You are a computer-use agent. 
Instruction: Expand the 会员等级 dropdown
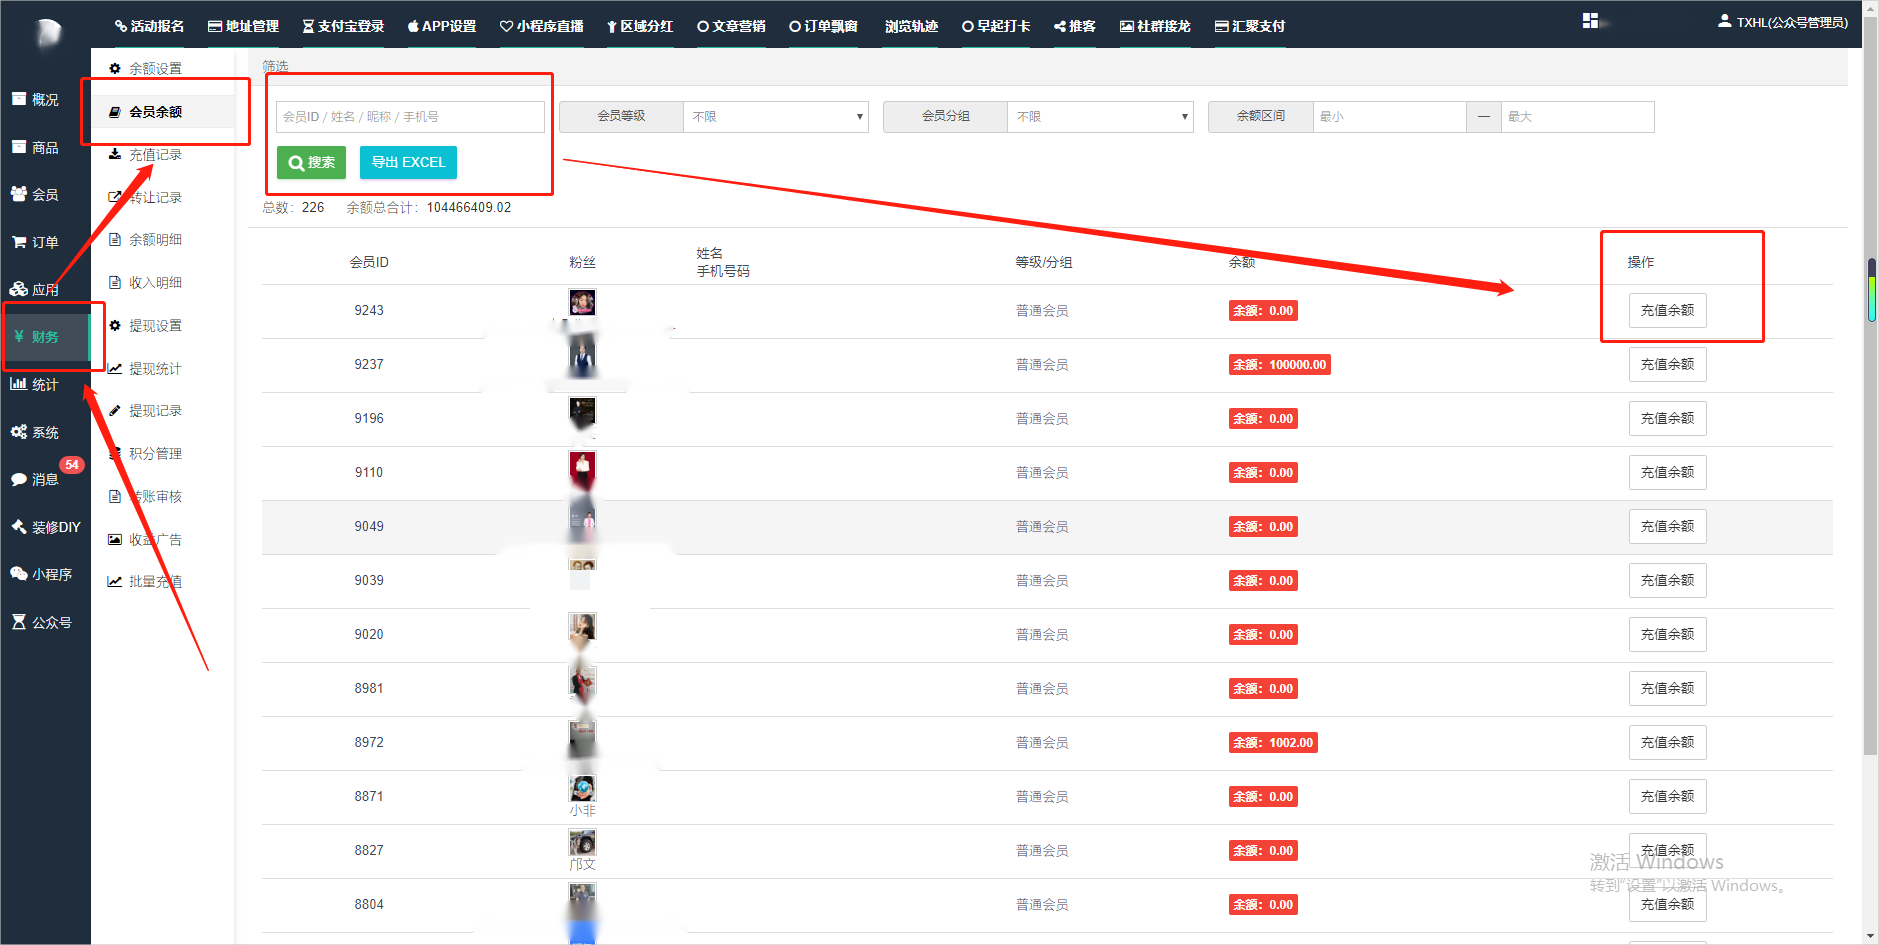click(775, 117)
